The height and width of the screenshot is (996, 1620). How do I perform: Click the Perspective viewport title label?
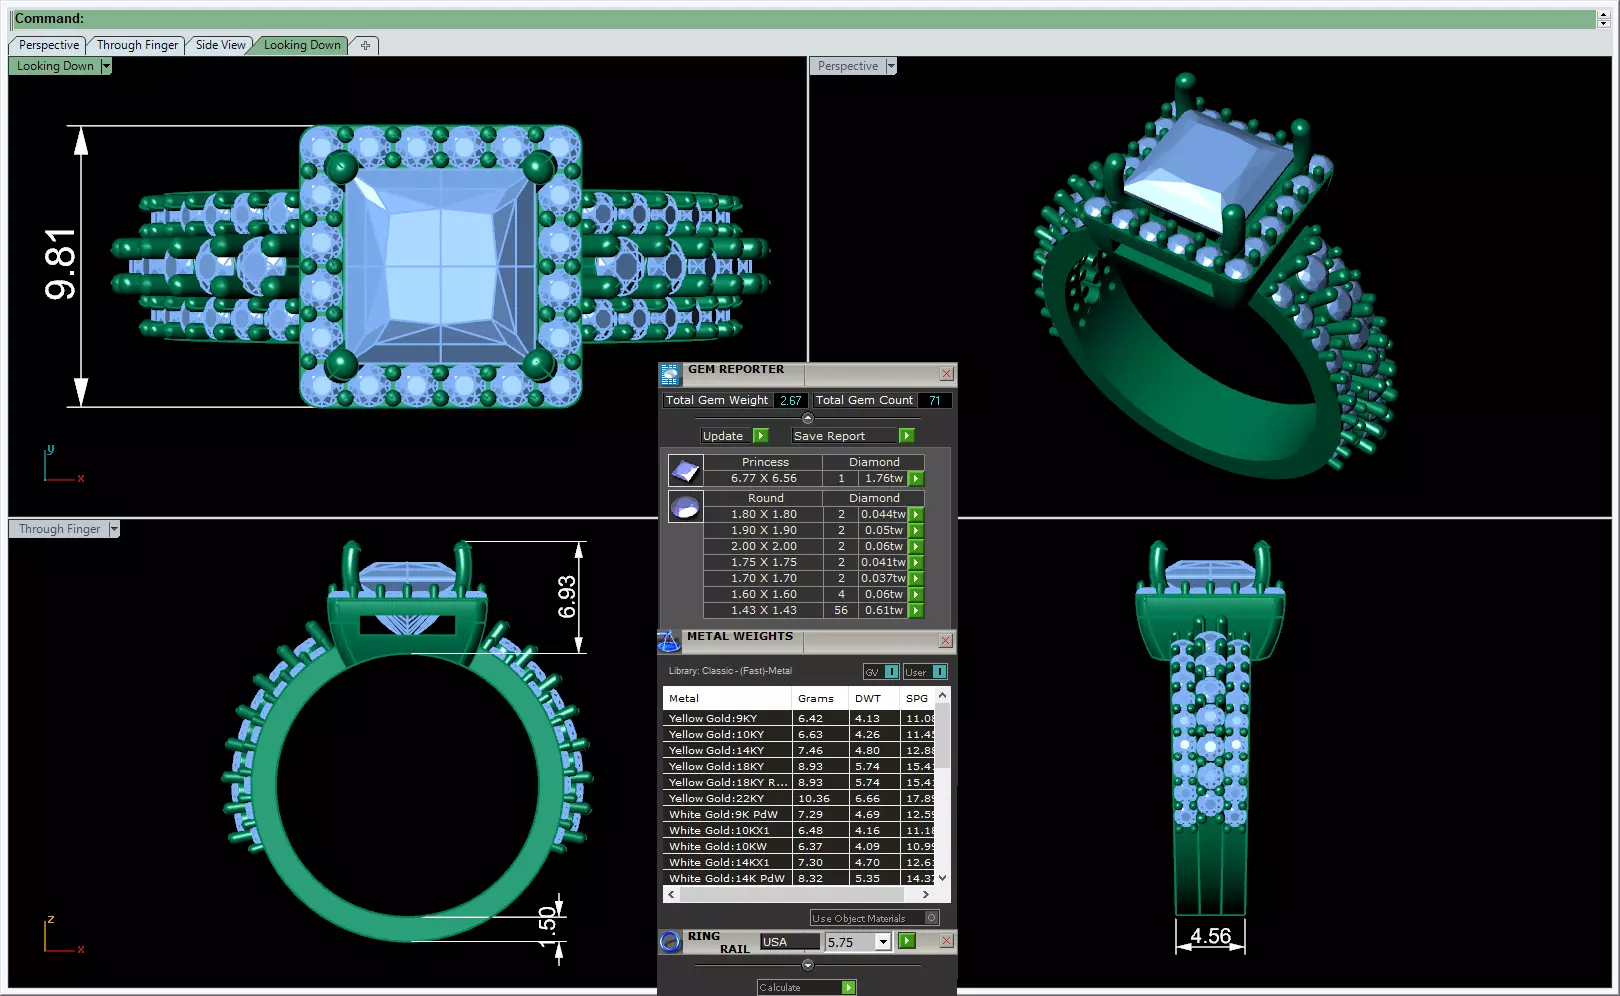click(848, 66)
